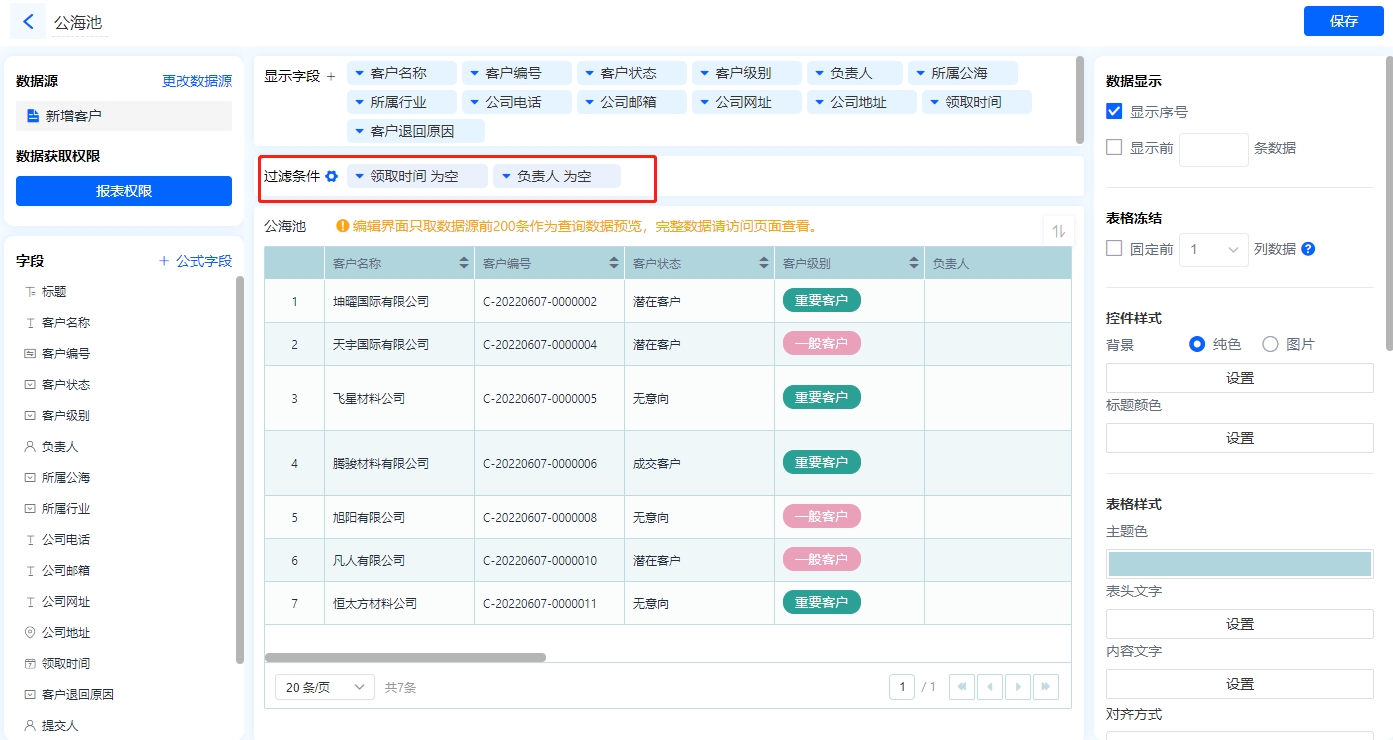Select 图片 background radio option

point(1270,344)
